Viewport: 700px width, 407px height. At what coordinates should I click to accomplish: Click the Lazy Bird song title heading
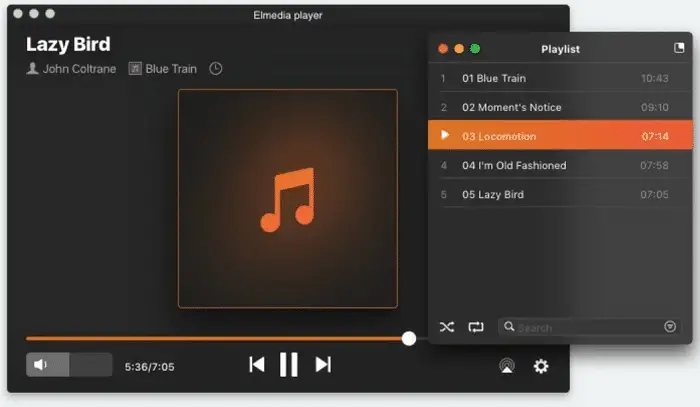coord(68,44)
